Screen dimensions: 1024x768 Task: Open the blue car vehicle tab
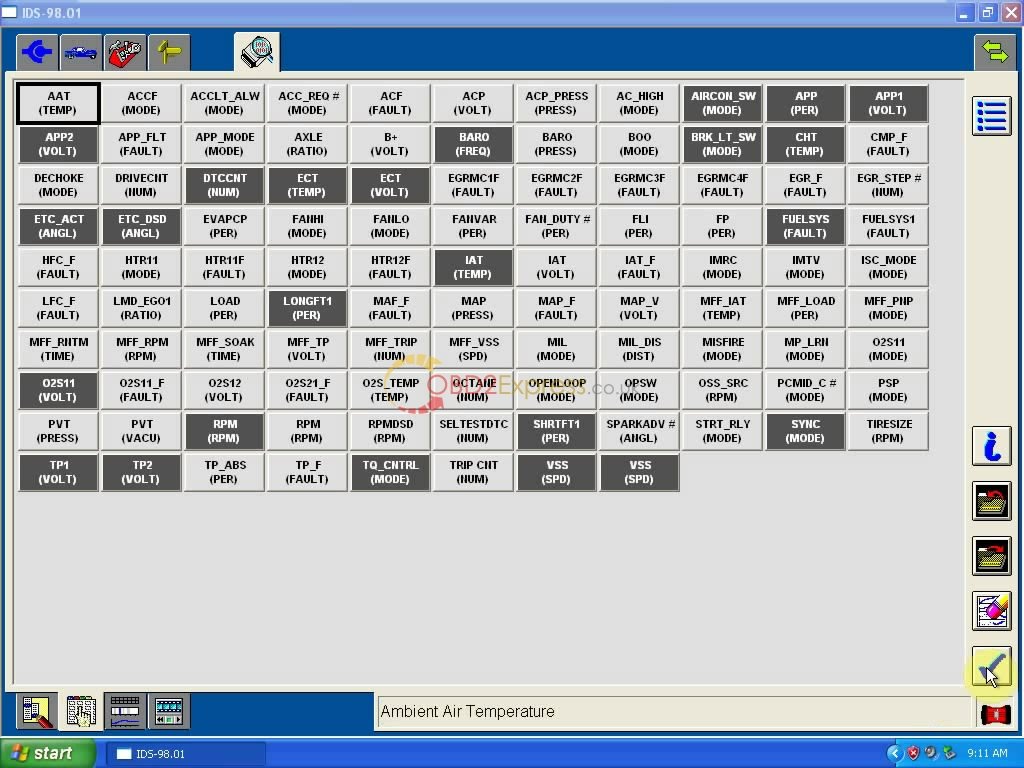pyautogui.click(x=81, y=52)
